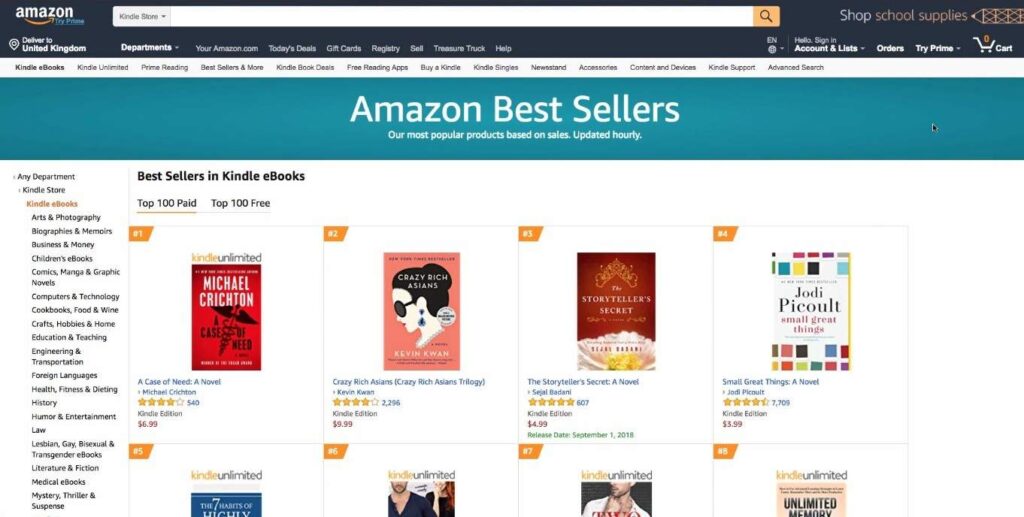1024x517 pixels.
Task: Expand the Try Prime dropdown
Action: pos(938,48)
